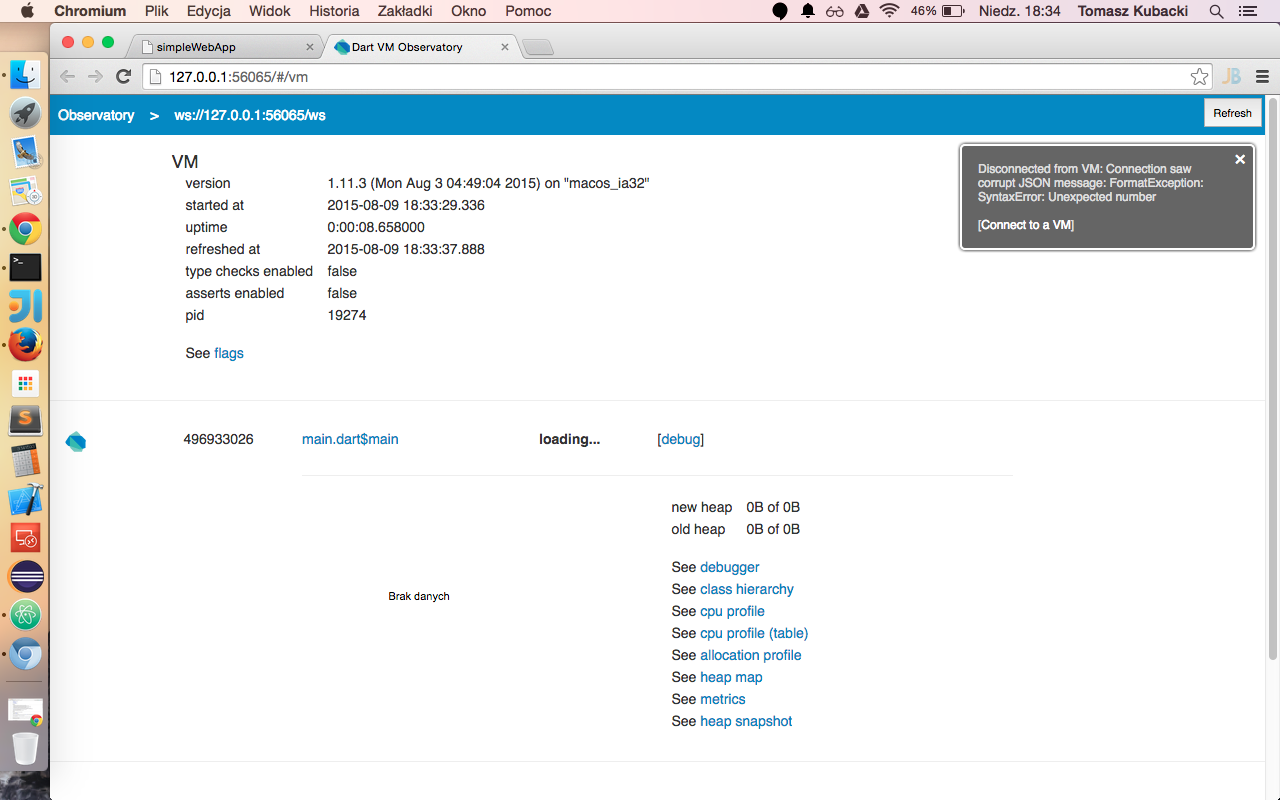The height and width of the screenshot is (800, 1280).
Task: Click Observatory in the breadcrumb bar
Action: tap(96, 115)
